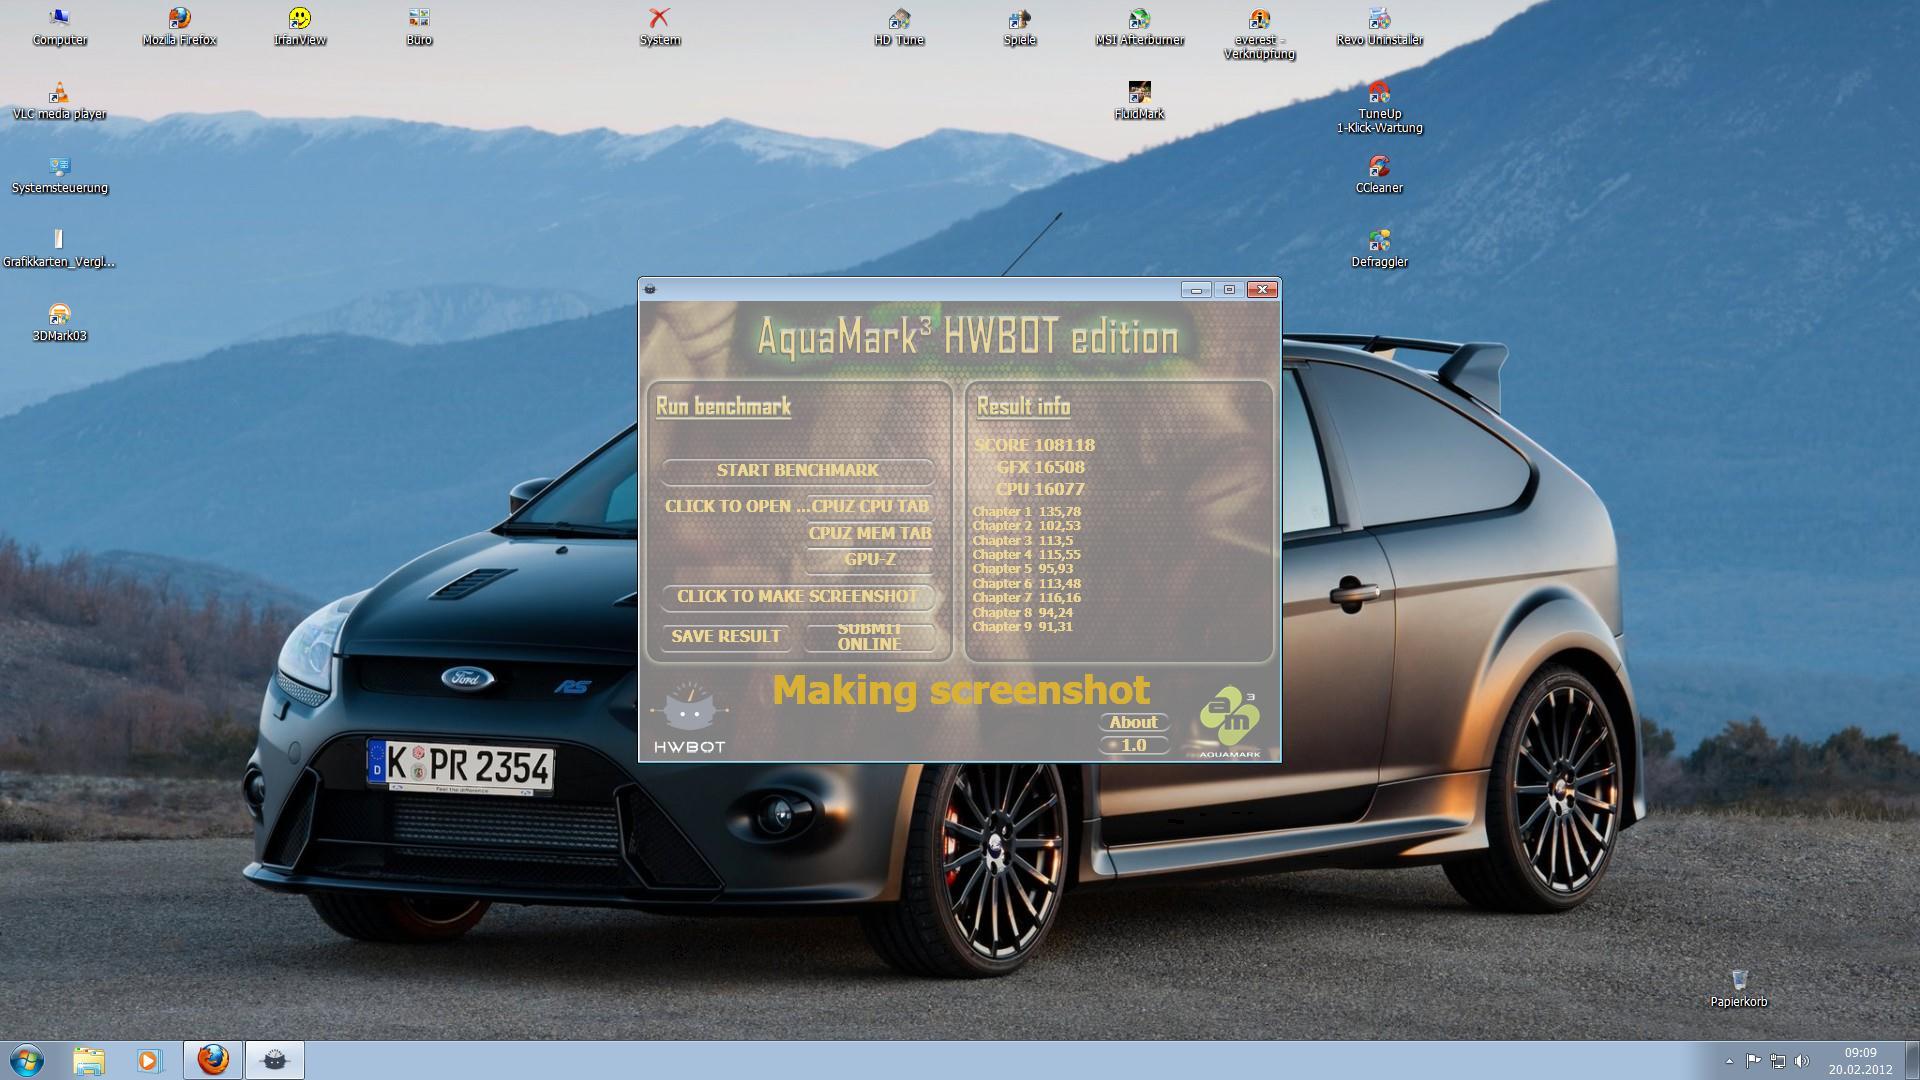The height and width of the screenshot is (1080, 1920).
Task: Open IrfanView desktop icon
Action: pos(300,27)
